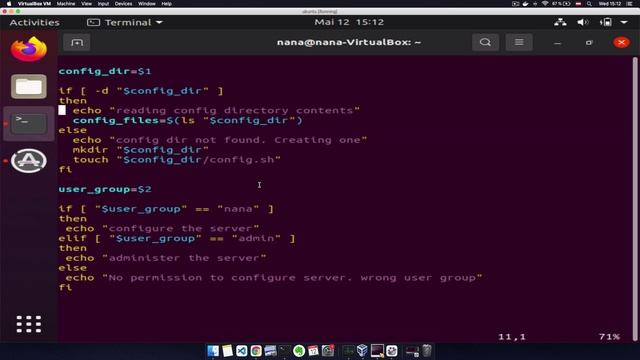The width and height of the screenshot is (640, 360).
Task: Open the View menu in VirtualBox
Action: click(x=87, y=4)
